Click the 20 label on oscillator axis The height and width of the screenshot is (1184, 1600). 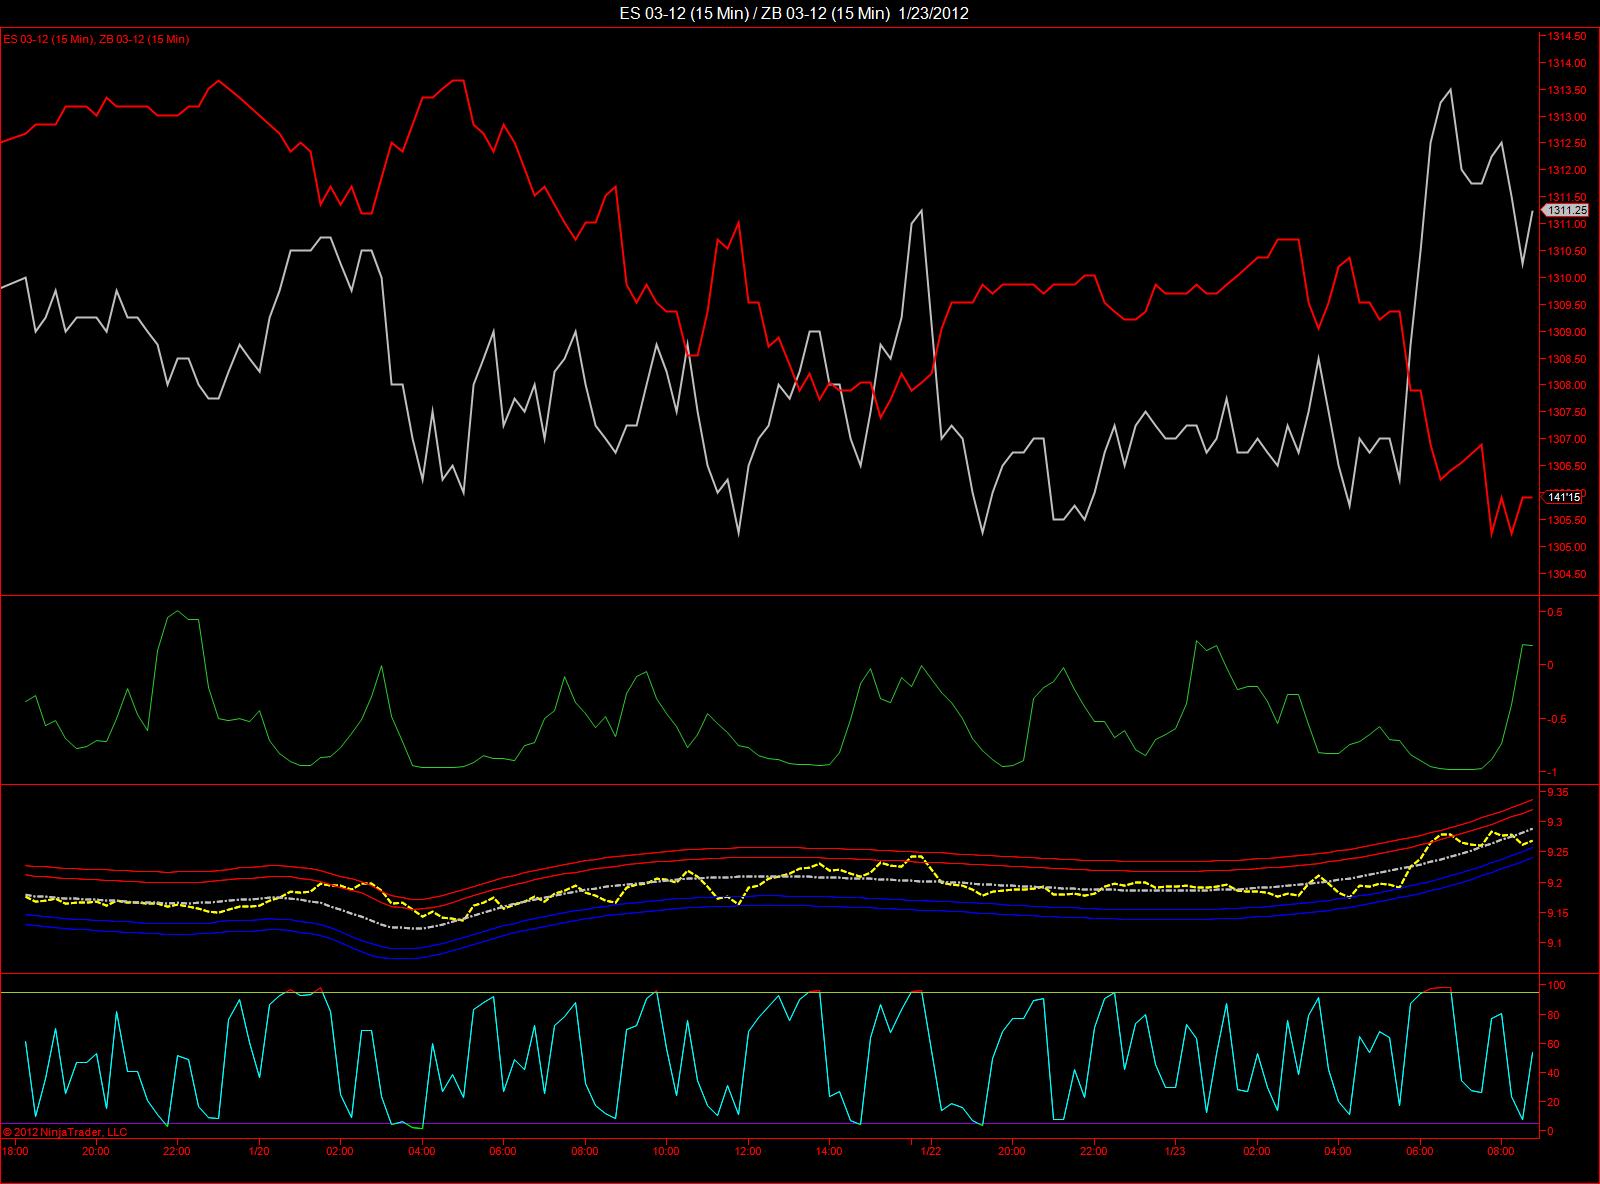pyautogui.click(x=1553, y=1102)
